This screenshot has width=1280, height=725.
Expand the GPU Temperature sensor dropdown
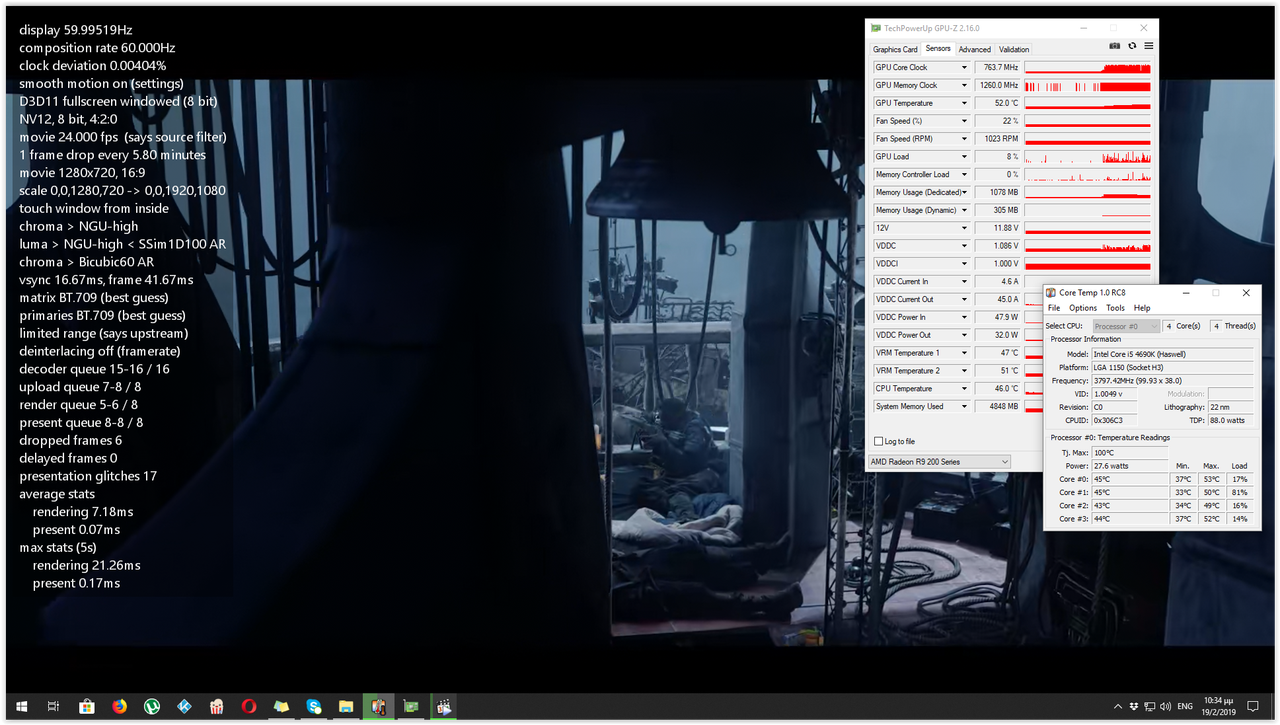coord(964,103)
